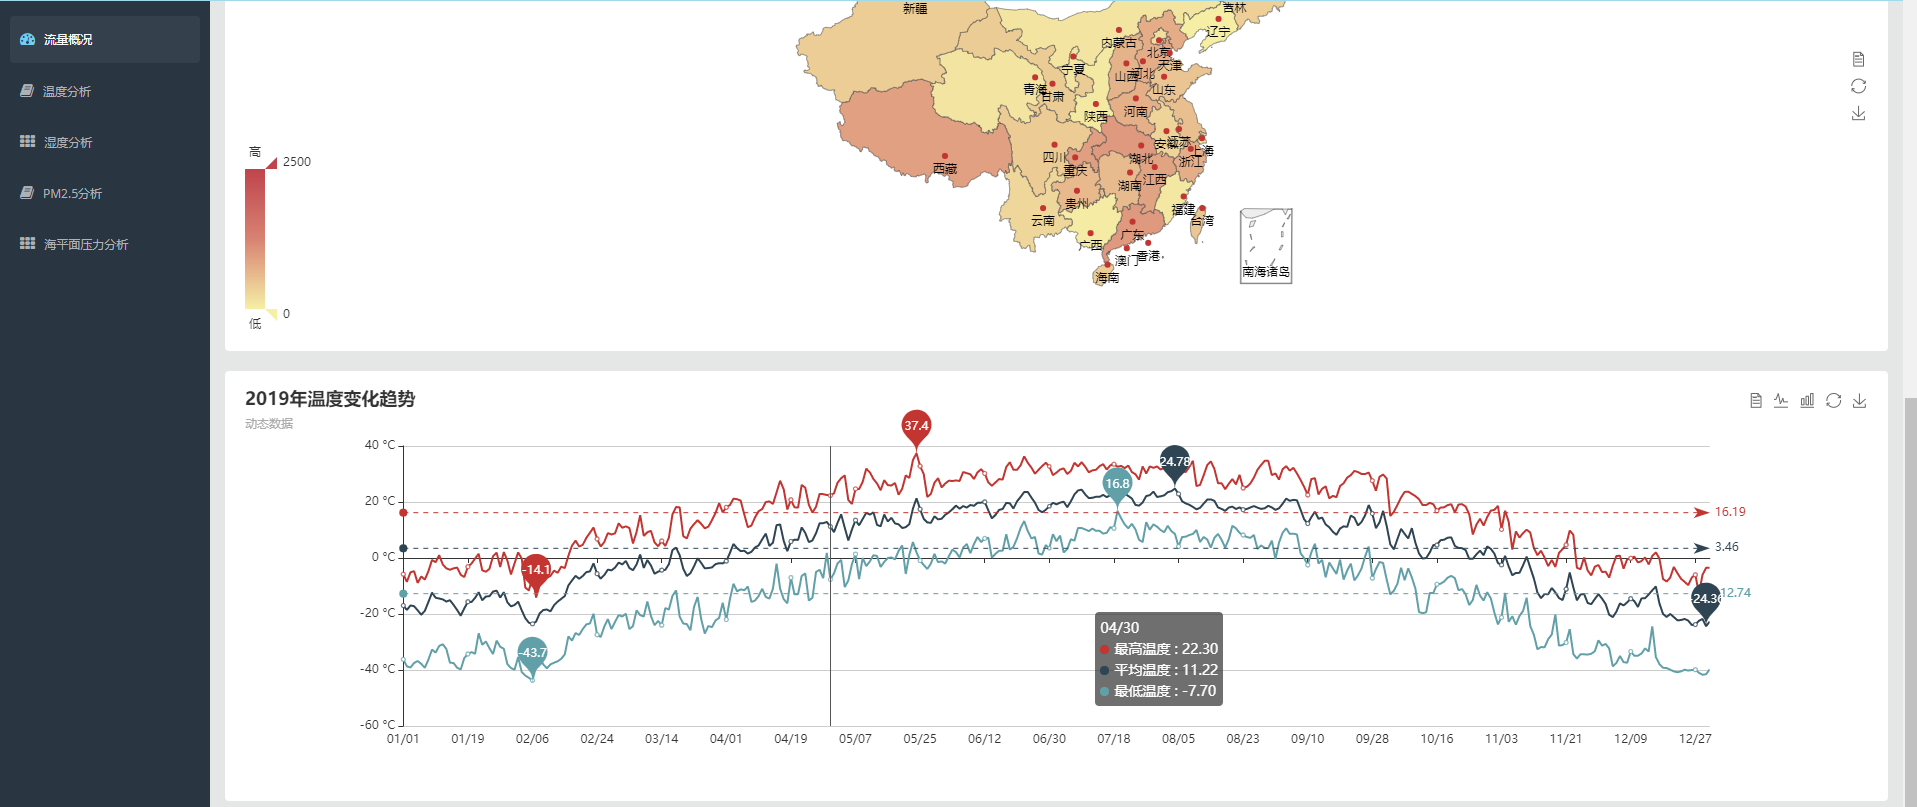The height and width of the screenshot is (807, 1917).
Task: Click the 0 lower handle of color legend
Action: (272, 314)
